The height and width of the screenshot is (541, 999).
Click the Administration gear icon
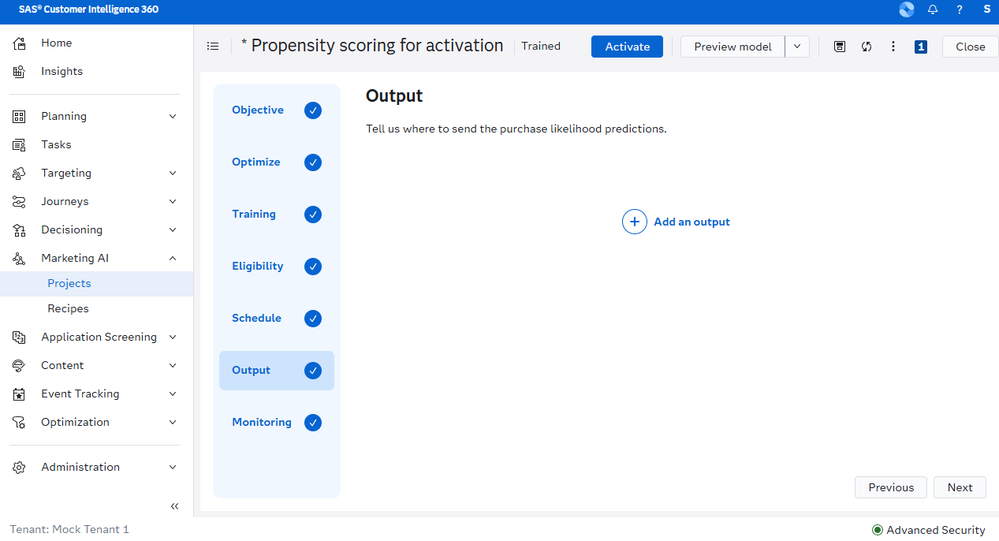tap(19, 468)
